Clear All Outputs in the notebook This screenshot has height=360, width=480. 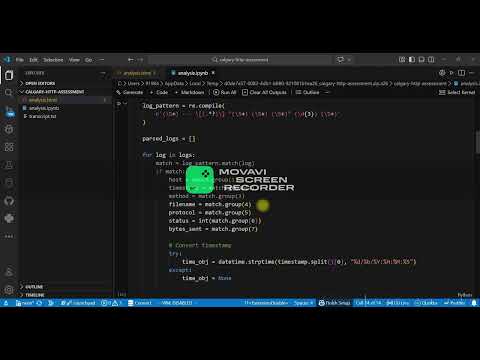point(264,92)
